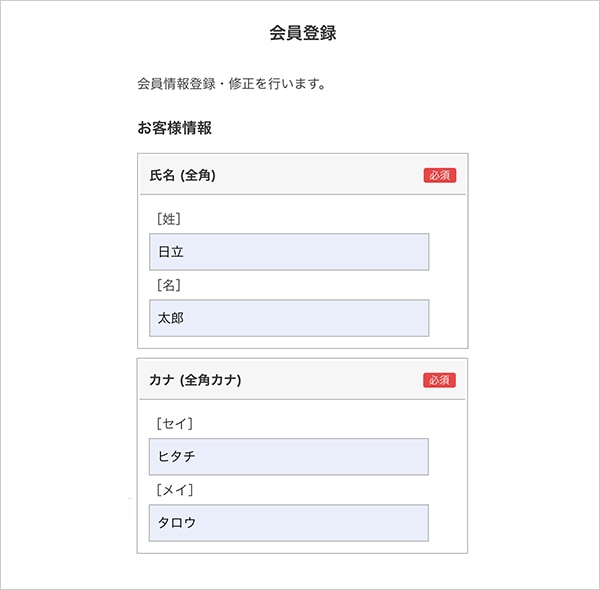
Task: Click the [セイ] field label
Action: point(174,423)
